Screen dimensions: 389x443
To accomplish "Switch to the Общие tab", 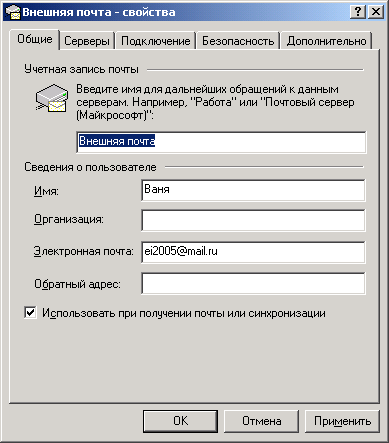I will (x=35, y=39).
